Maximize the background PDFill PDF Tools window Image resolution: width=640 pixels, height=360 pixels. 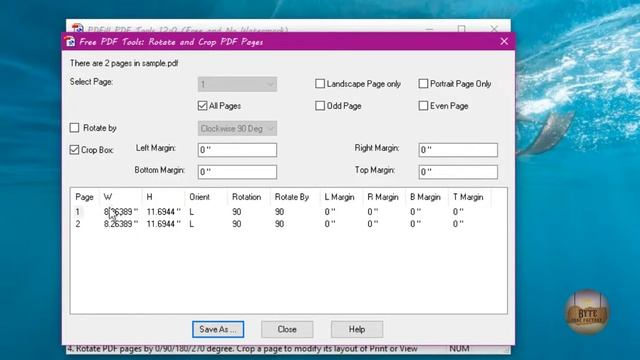462,29
